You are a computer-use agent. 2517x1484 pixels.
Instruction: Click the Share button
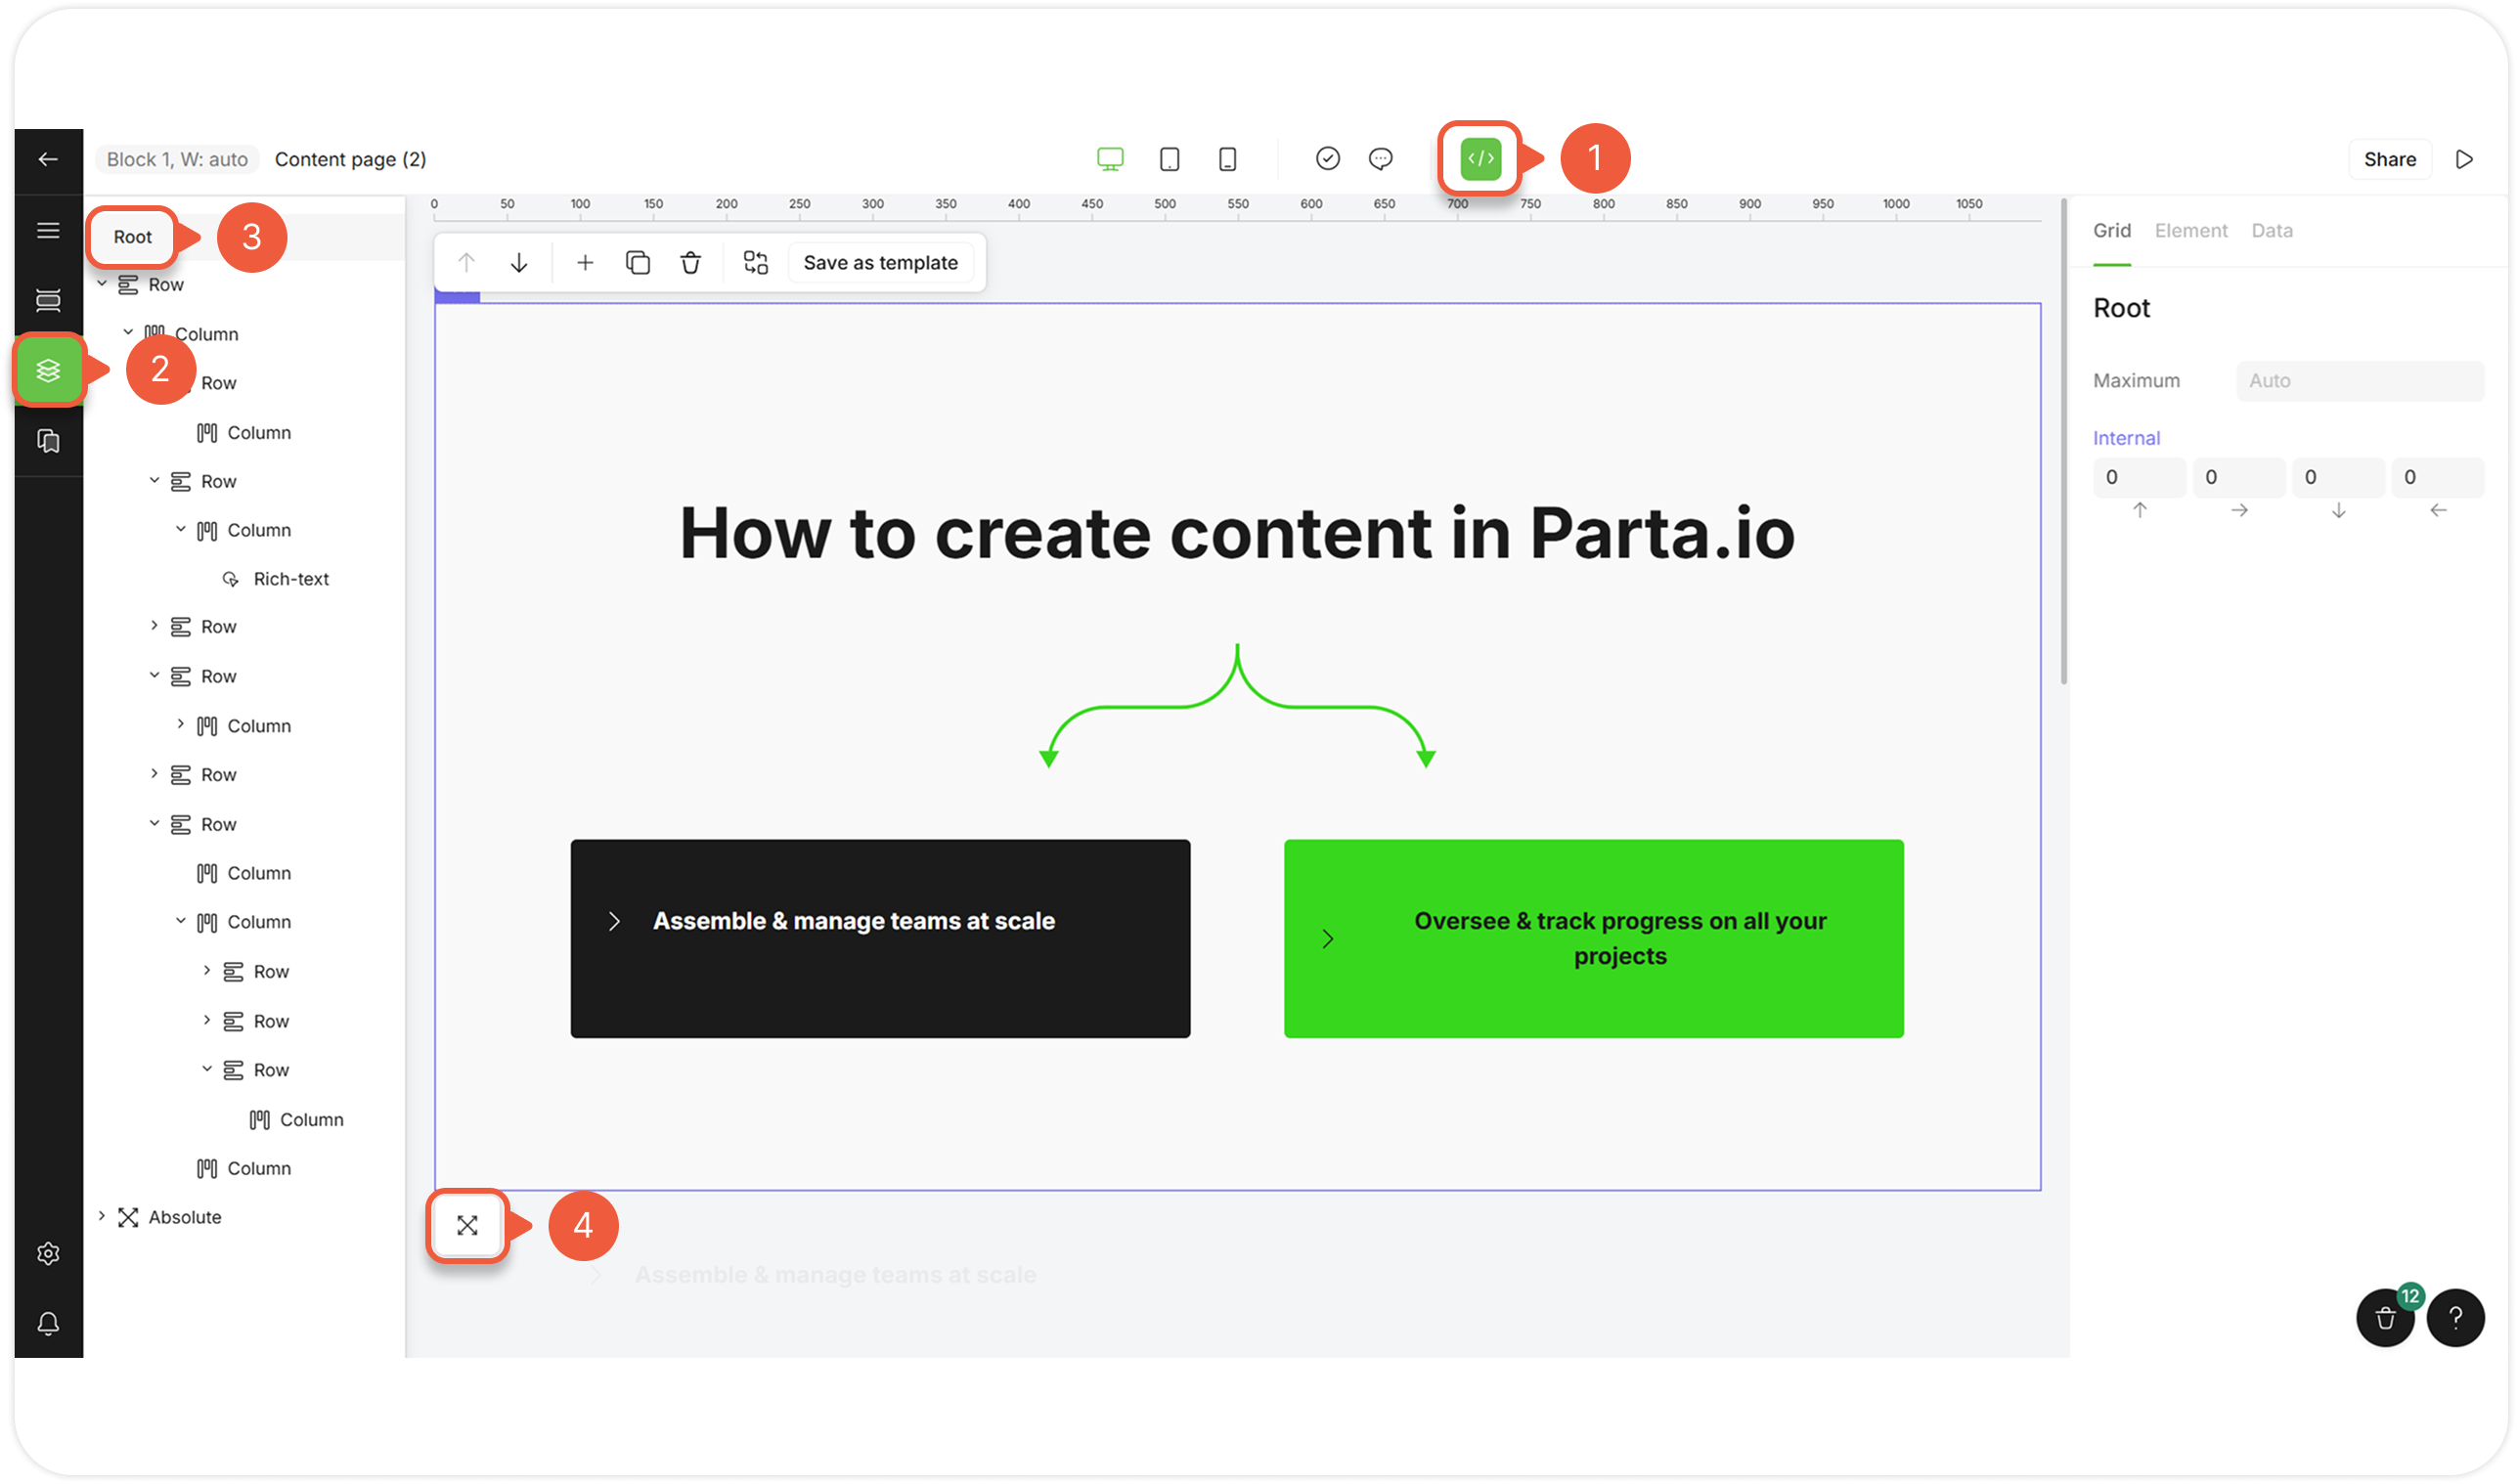coord(2389,160)
